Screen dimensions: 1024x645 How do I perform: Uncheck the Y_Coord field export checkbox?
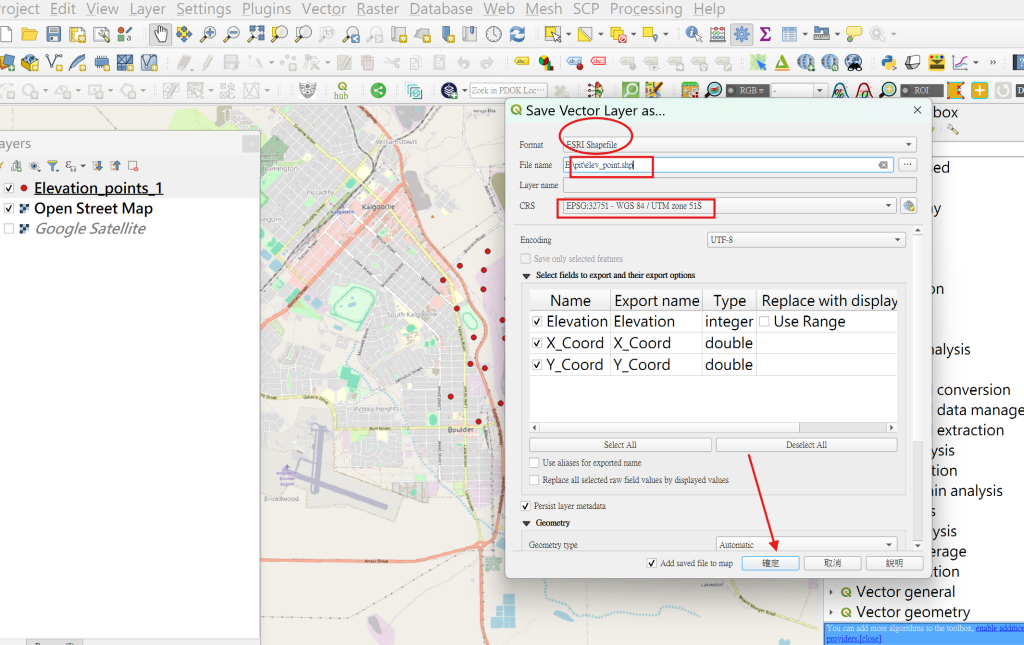click(x=537, y=365)
